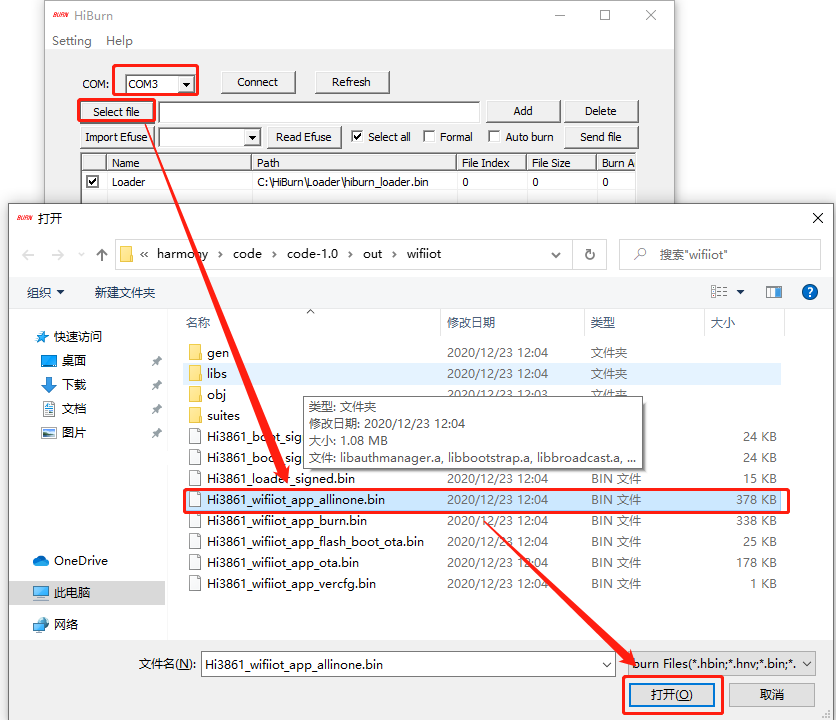
Task: Expand the Efuse combo box dropdown
Action: coord(252,138)
